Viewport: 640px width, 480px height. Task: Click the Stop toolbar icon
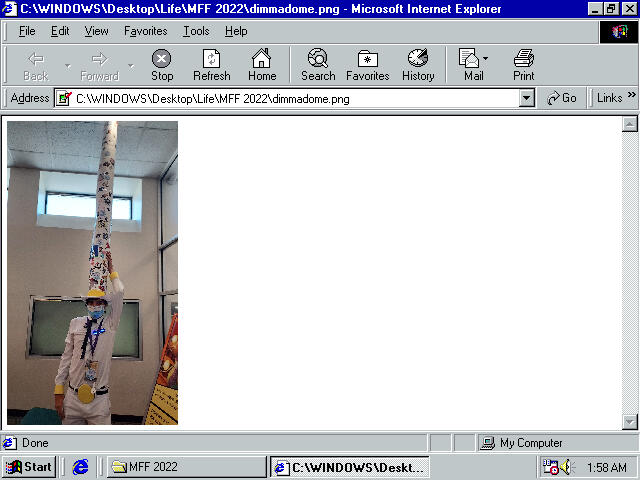(x=161, y=65)
